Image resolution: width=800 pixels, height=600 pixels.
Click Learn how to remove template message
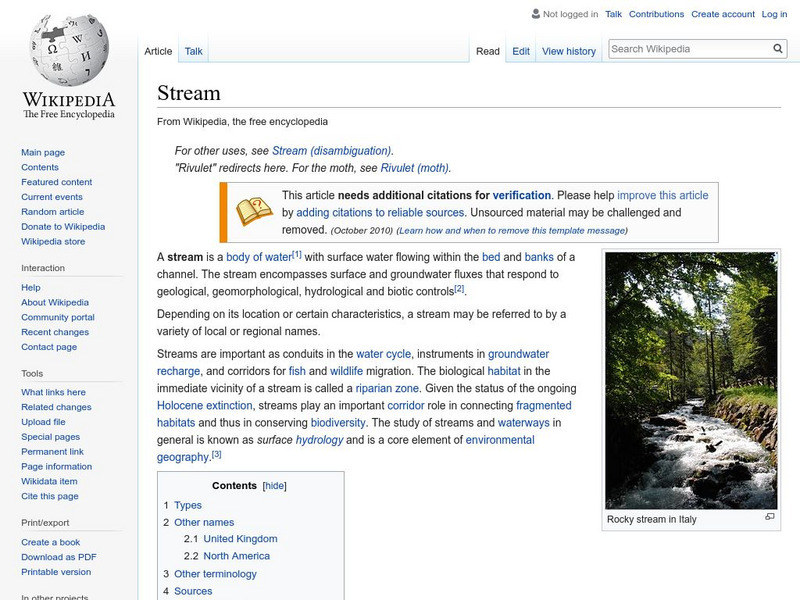(x=512, y=231)
